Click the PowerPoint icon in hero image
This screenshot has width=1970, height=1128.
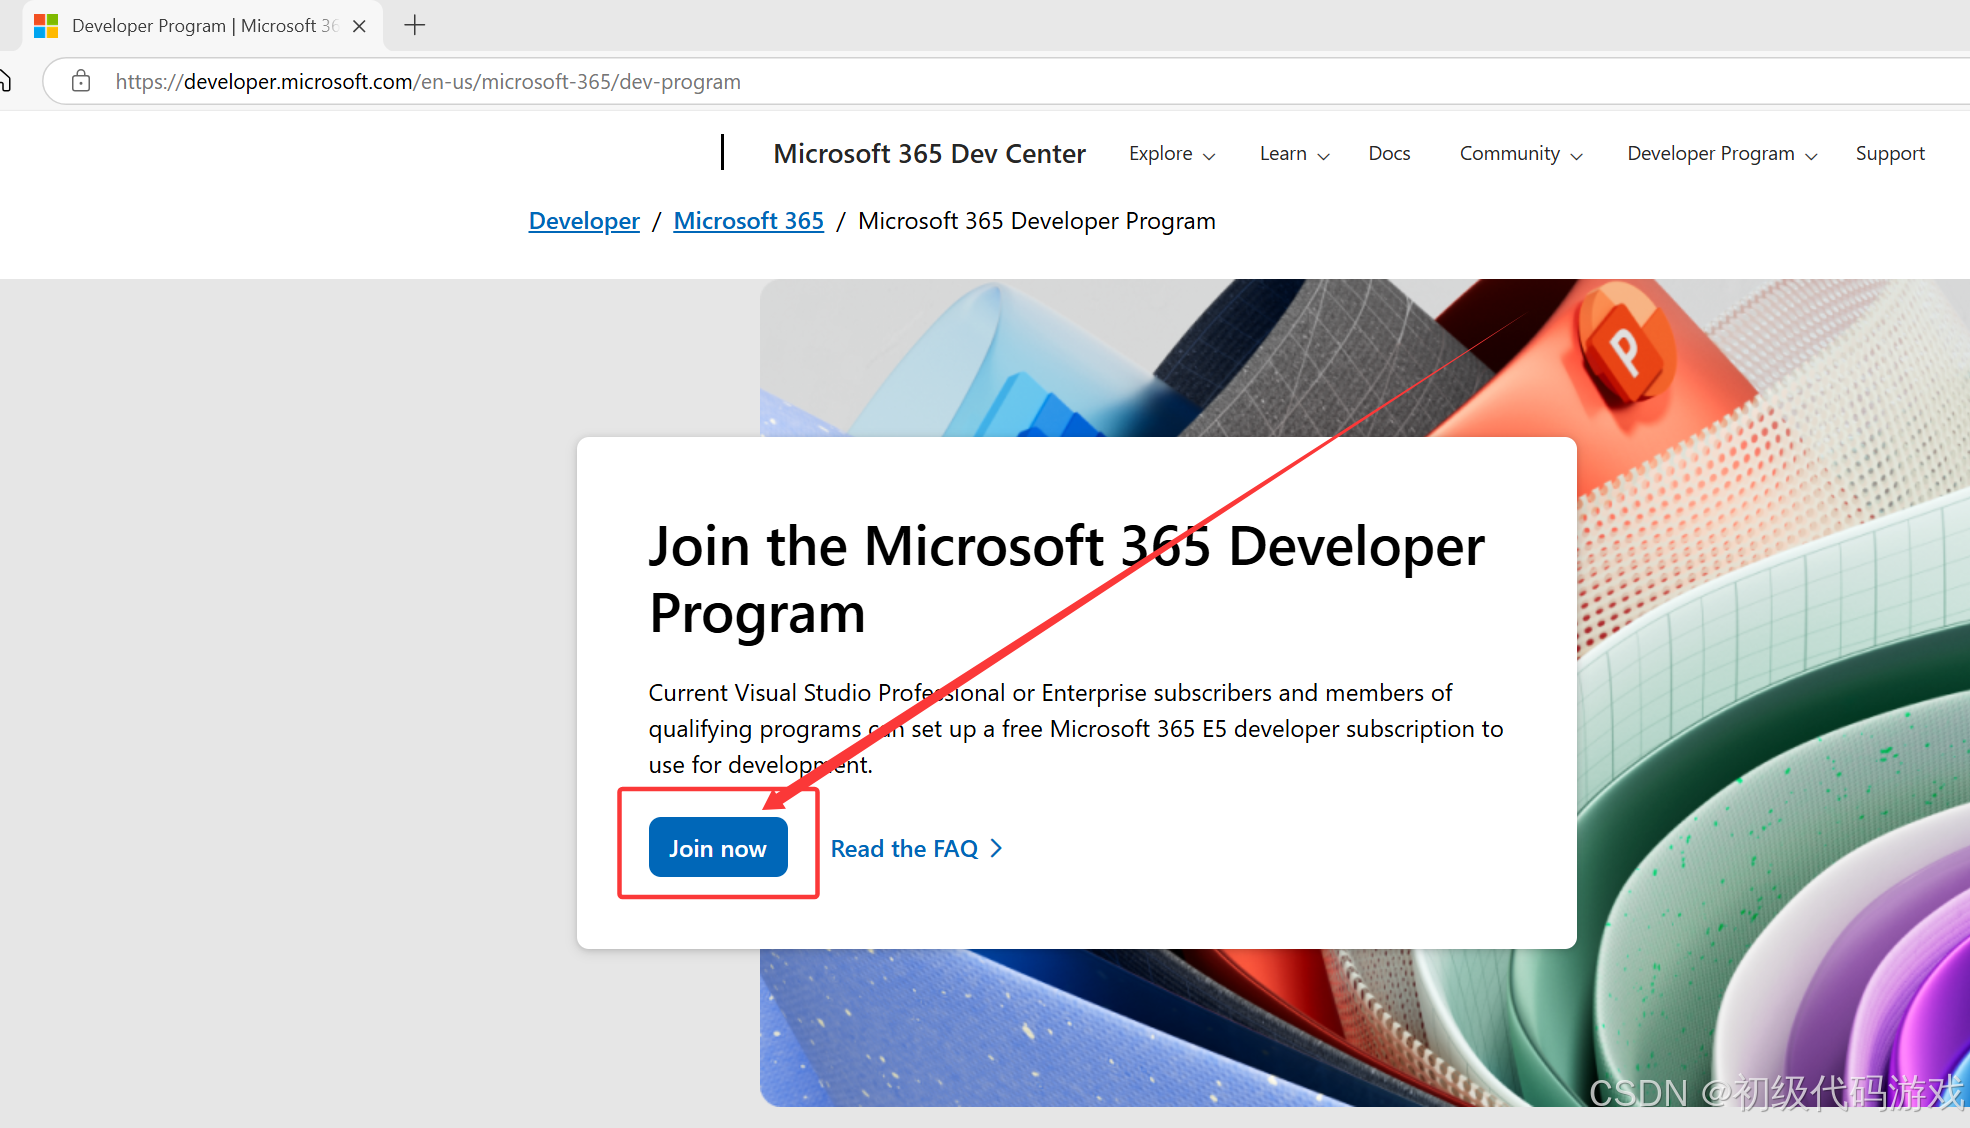coord(1624,351)
